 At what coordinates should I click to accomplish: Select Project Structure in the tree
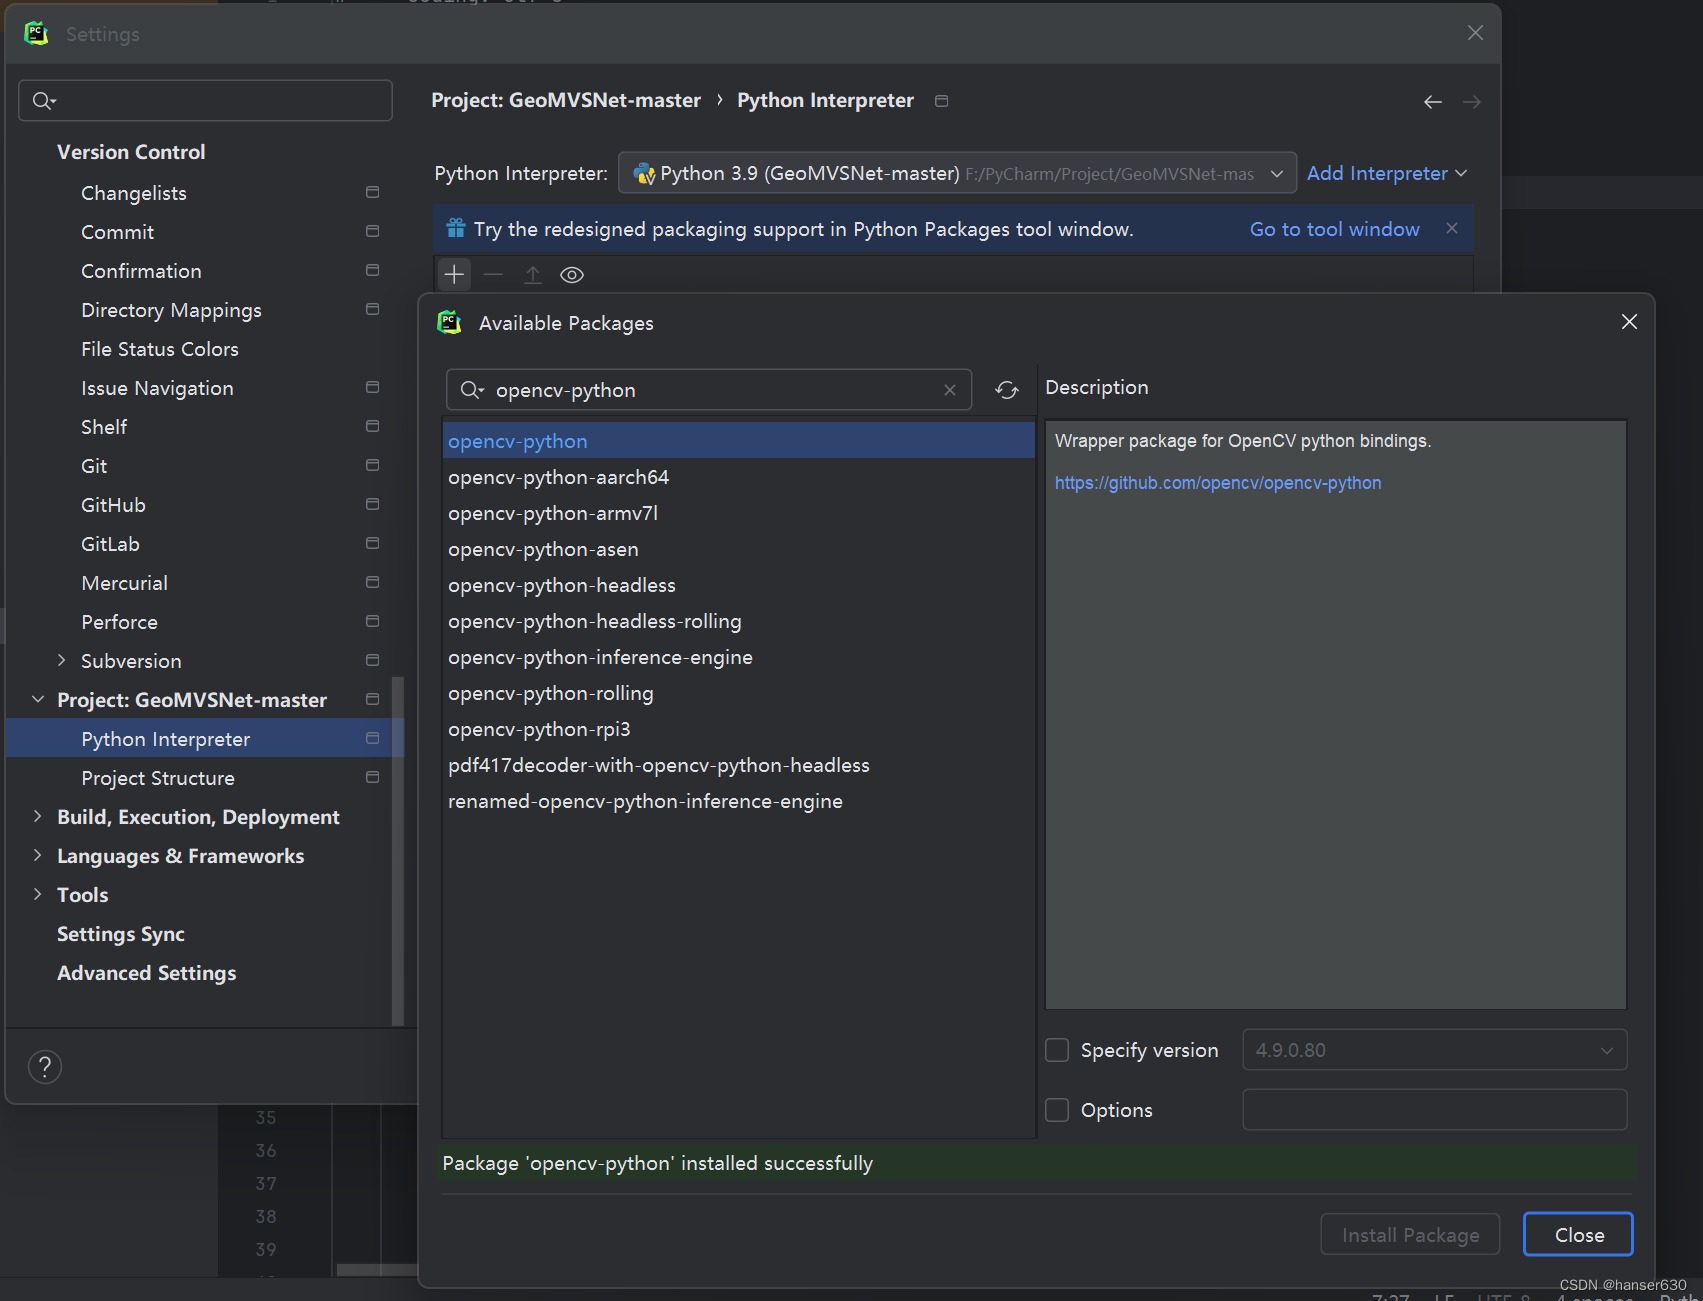pos(158,778)
